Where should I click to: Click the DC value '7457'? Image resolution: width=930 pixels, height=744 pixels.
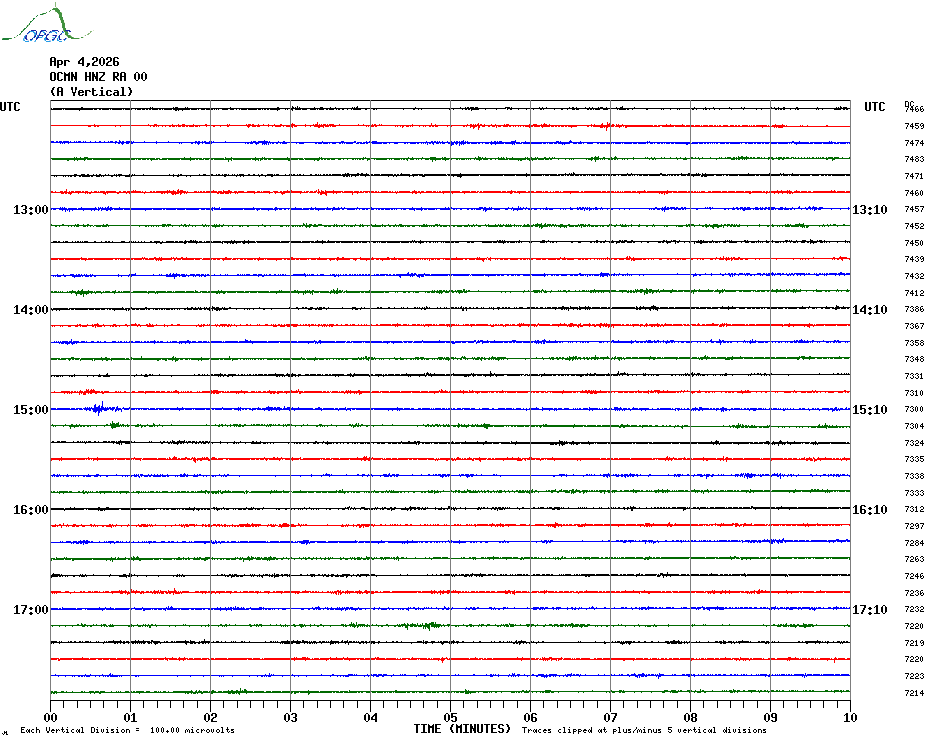pyautogui.click(x=914, y=209)
